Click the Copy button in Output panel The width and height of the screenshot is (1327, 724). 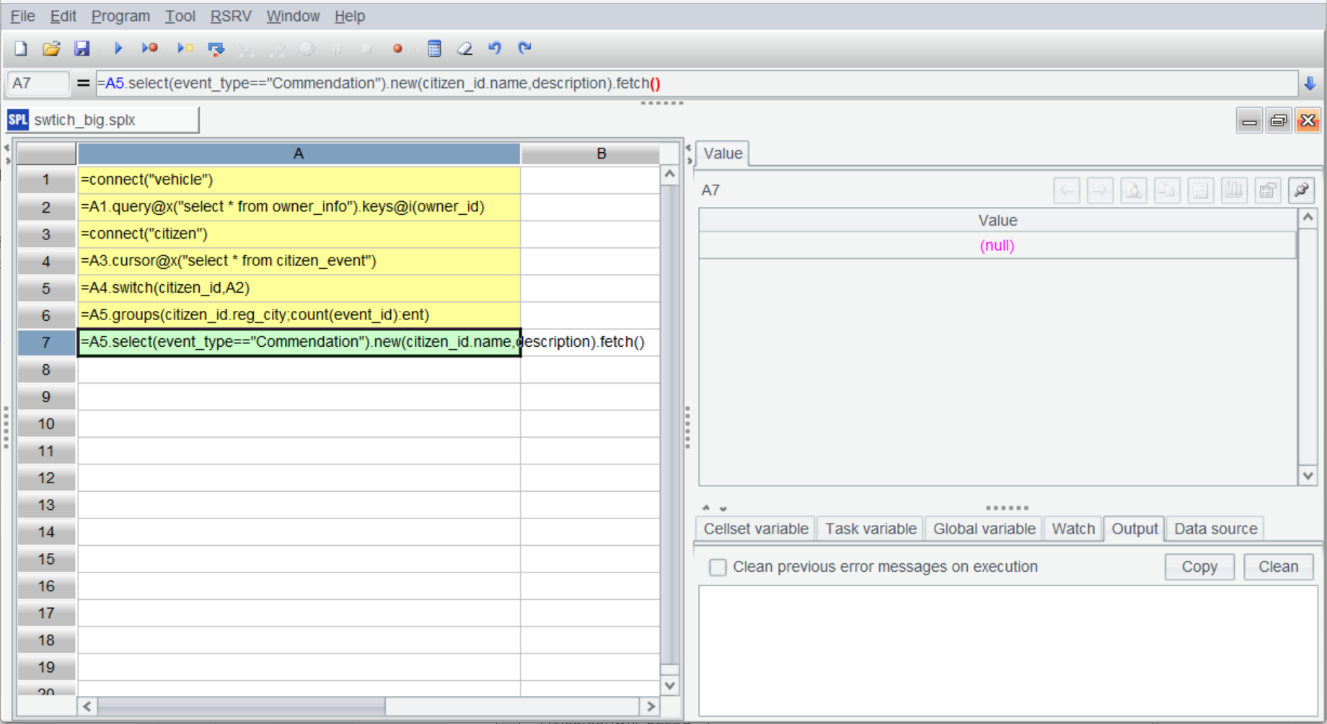pyautogui.click(x=1200, y=567)
